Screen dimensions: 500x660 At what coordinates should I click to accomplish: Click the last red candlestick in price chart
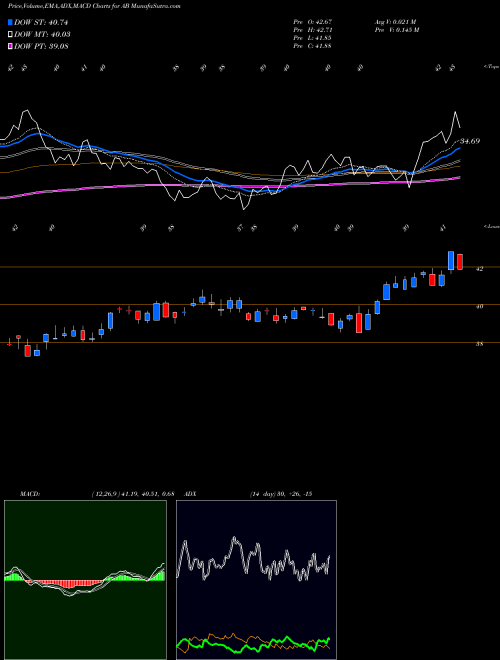pyautogui.click(x=460, y=262)
